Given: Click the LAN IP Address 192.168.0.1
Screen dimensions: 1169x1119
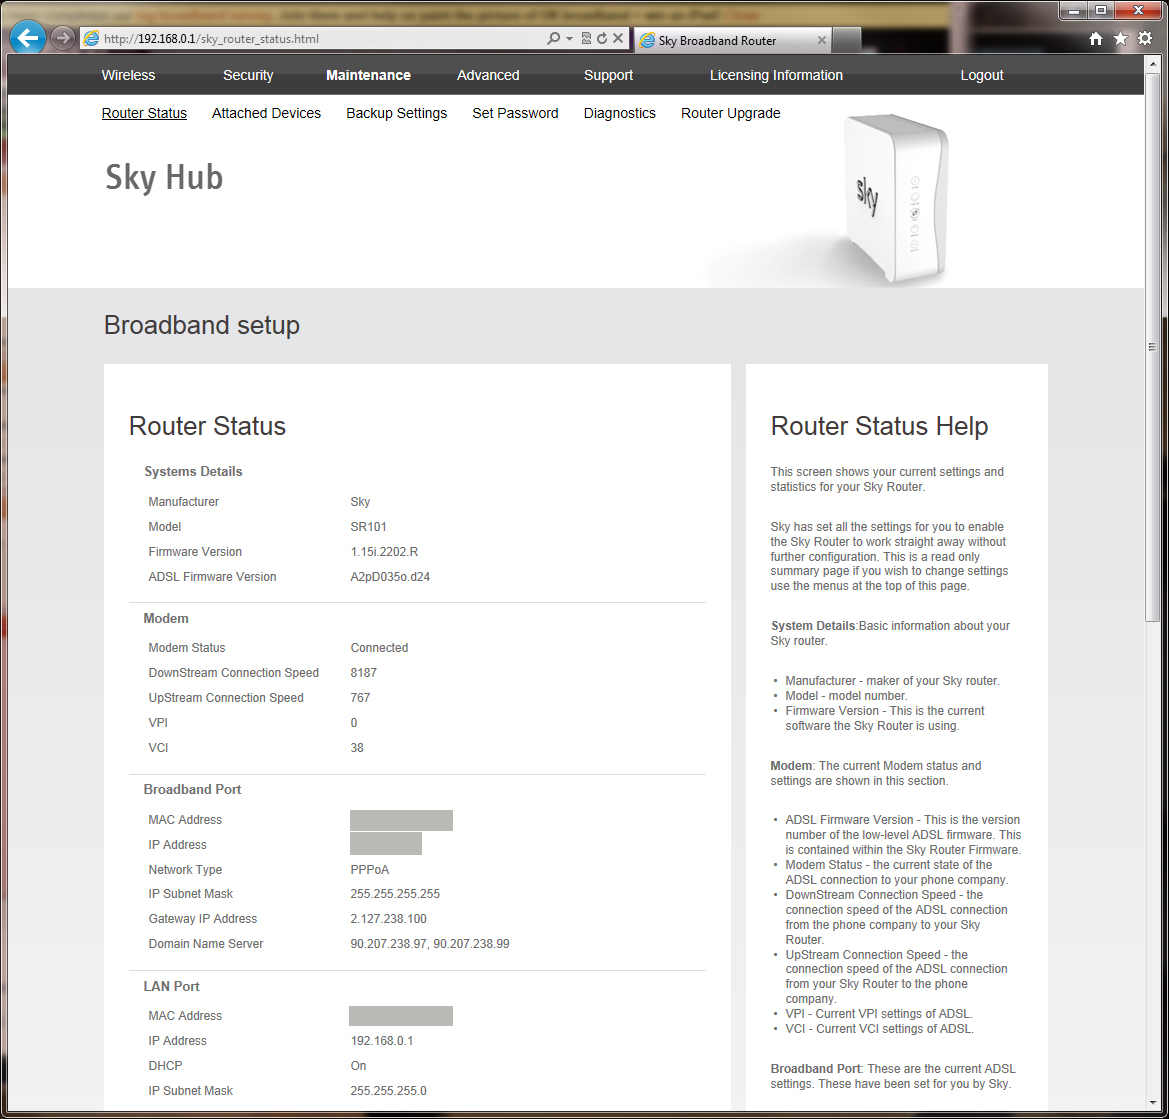Looking at the screenshot, I should [x=382, y=1041].
